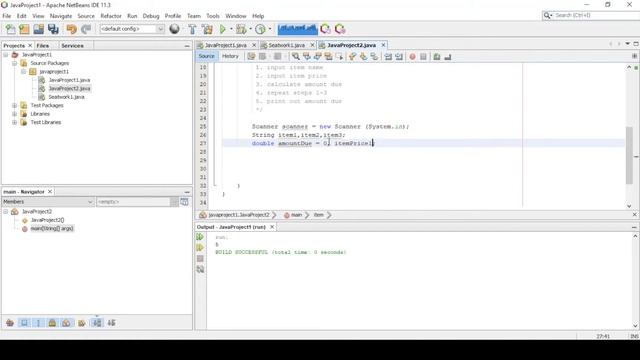
Task: Expand the Test Packages node
Action: click(15, 105)
